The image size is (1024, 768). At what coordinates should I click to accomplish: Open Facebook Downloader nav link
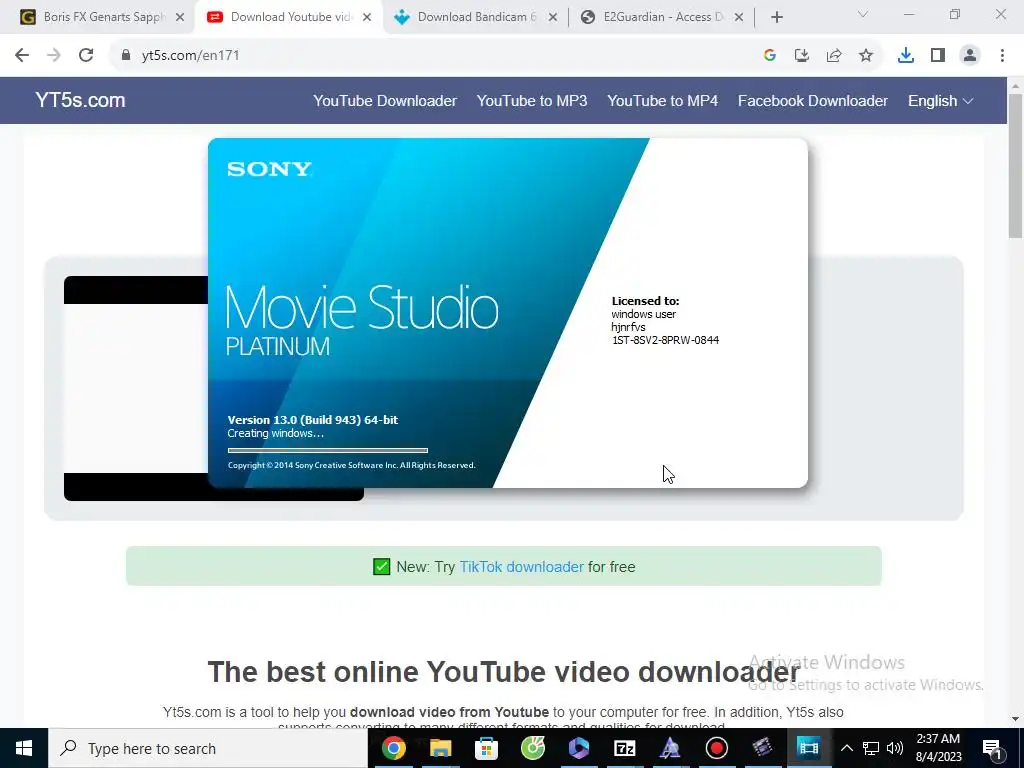click(x=812, y=101)
